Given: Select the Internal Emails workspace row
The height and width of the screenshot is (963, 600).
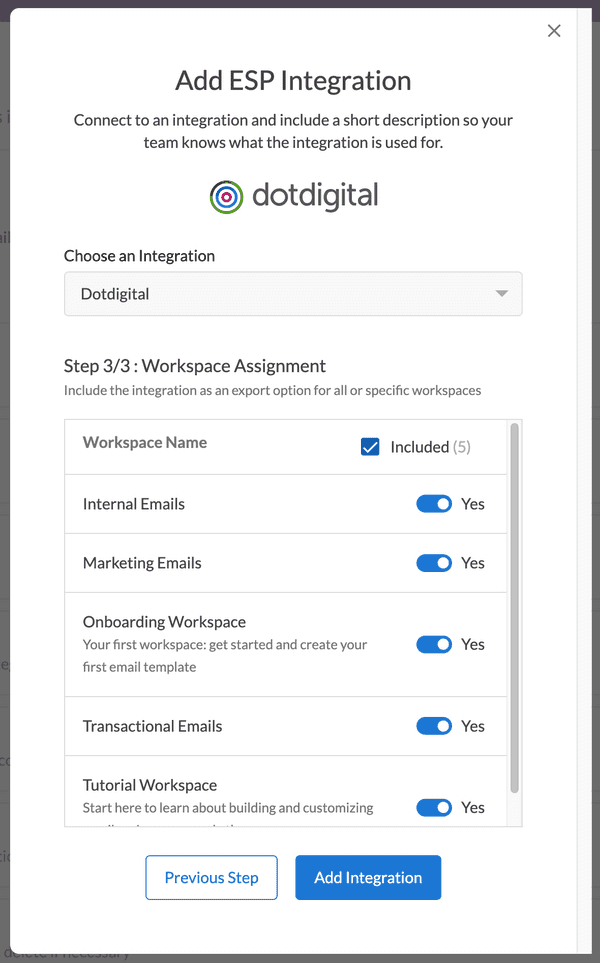Looking at the screenshot, I should click(x=133, y=503).
